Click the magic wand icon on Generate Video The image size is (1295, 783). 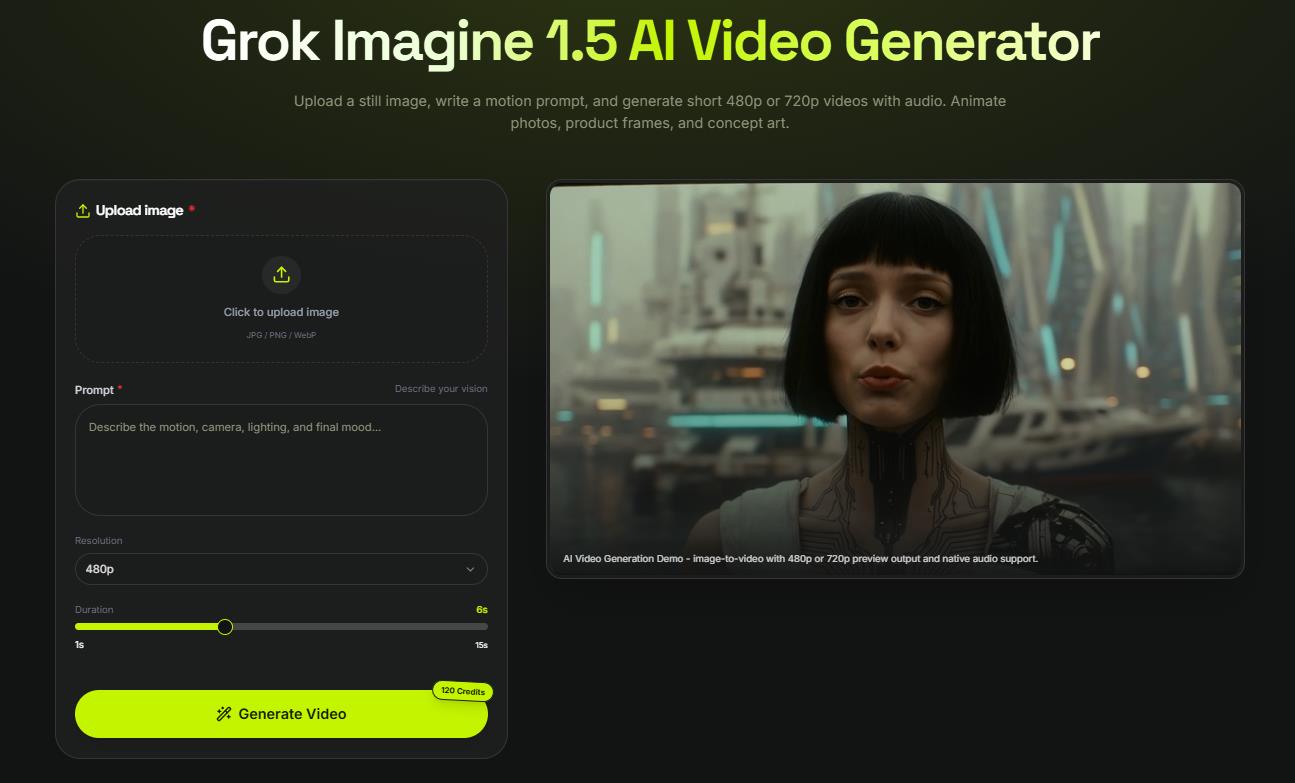click(x=224, y=714)
